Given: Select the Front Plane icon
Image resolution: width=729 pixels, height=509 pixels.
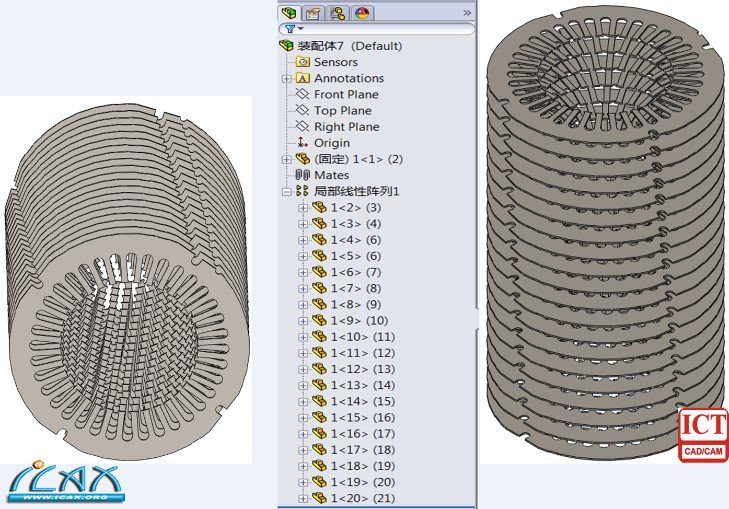Looking at the screenshot, I should click(x=303, y=94).
